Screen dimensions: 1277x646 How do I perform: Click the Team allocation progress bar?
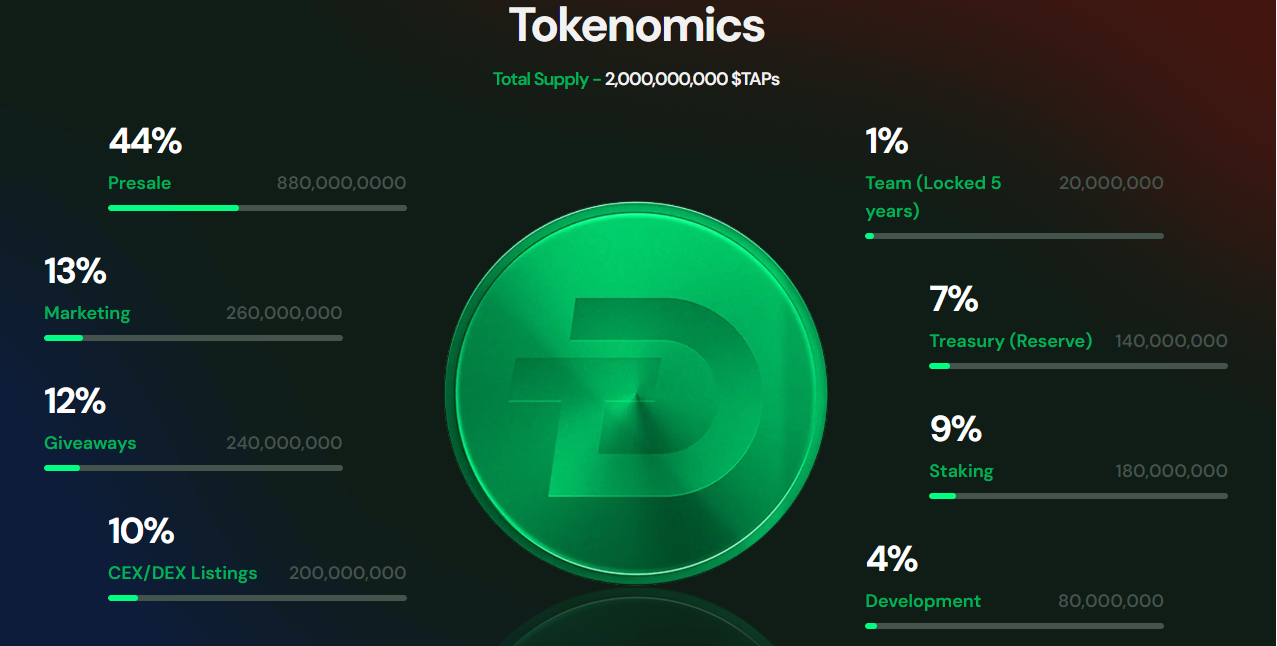tap(1014, 236)
